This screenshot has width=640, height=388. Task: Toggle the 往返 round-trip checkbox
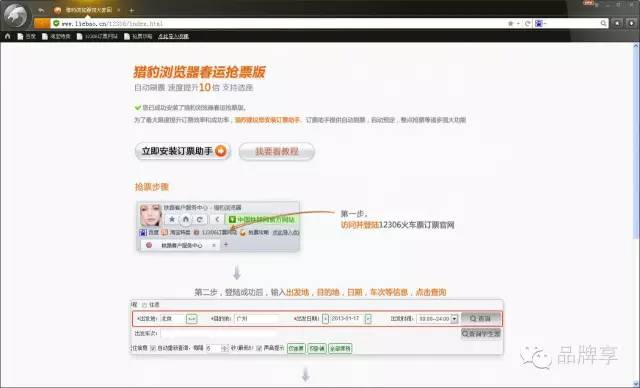click(144, 305)
